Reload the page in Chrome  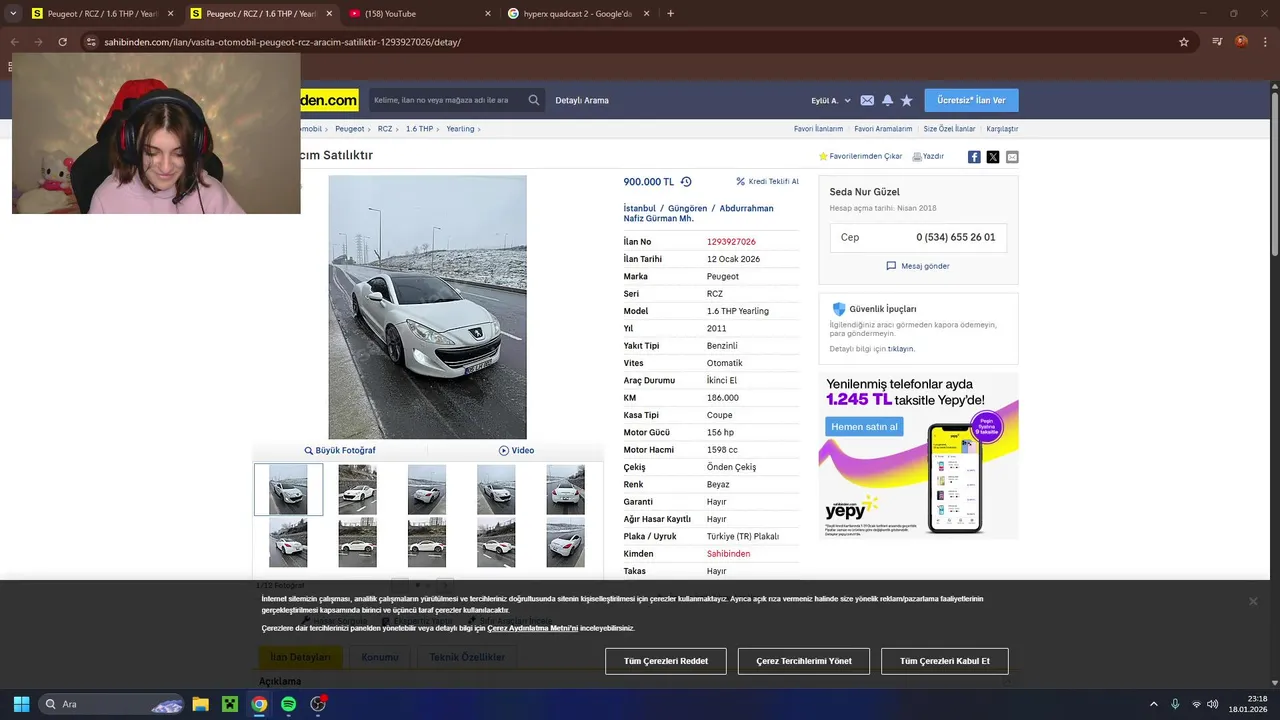pyautogui.click(x=62, y=42)
